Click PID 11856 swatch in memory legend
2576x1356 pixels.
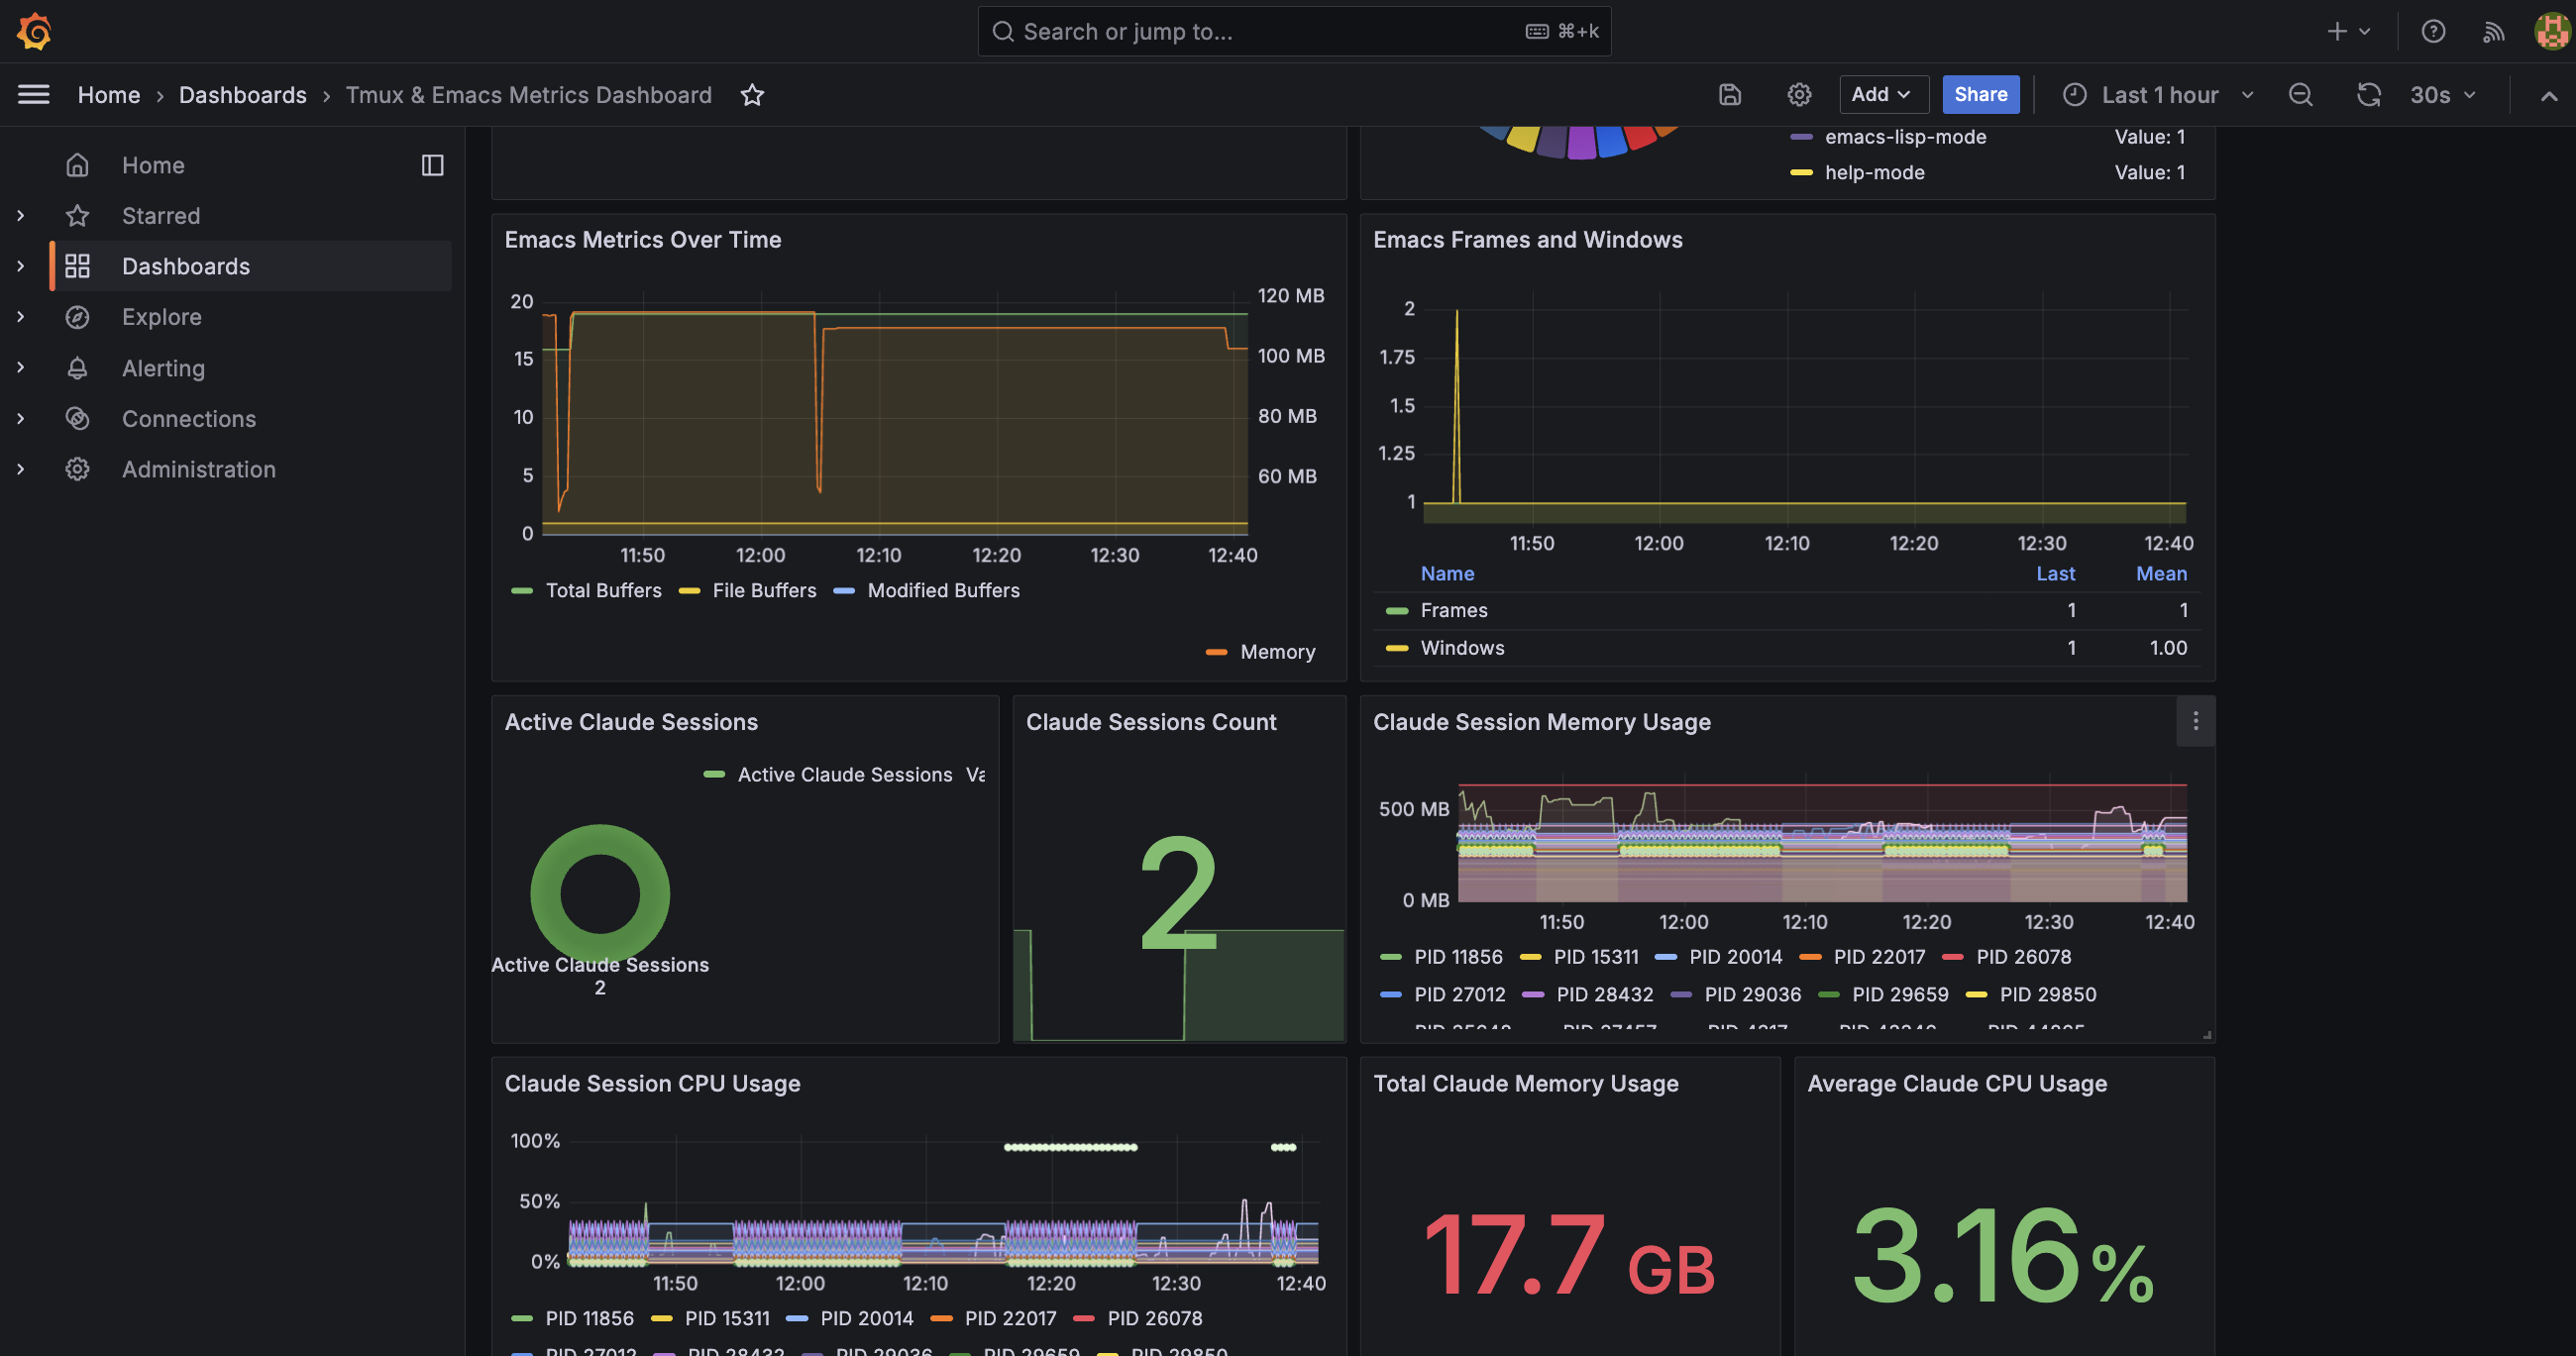pyautogui.click(x=1390, y=957)
